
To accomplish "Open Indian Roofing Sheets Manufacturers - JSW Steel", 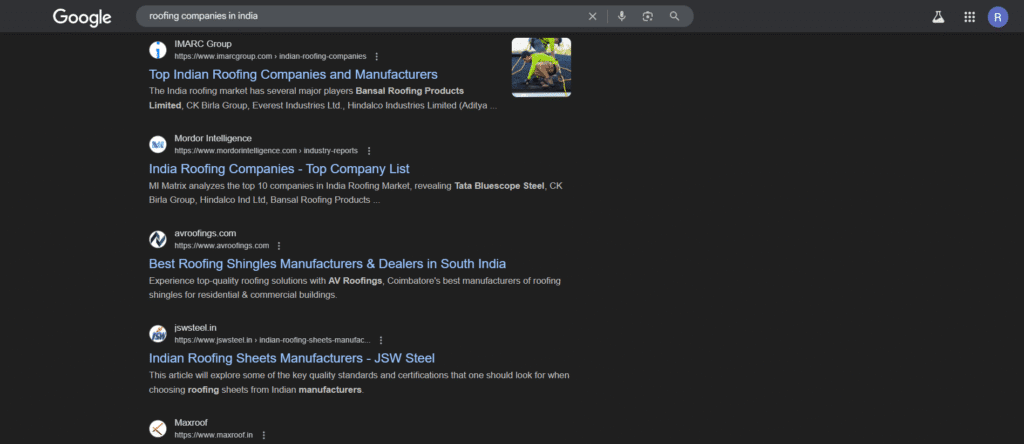I will [292, 358].
